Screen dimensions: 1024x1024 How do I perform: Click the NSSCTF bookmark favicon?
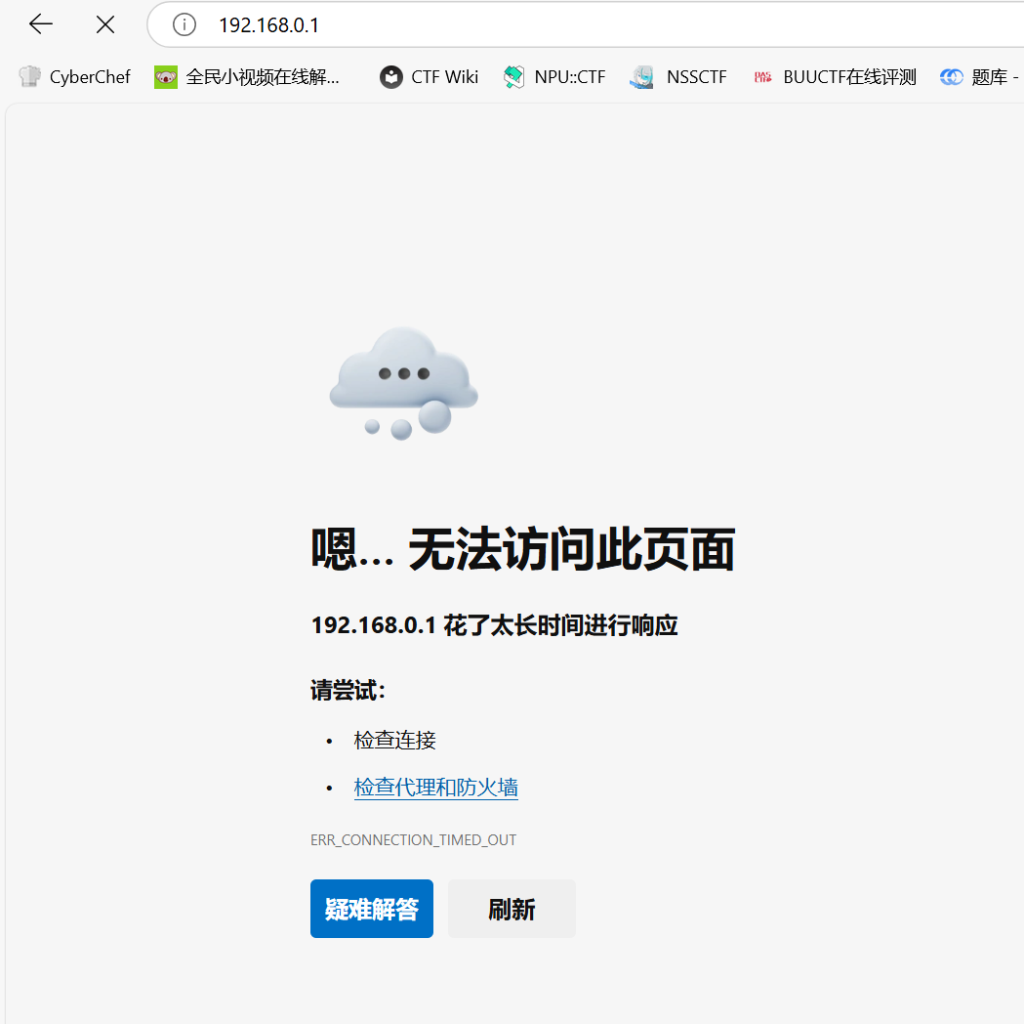click(642, 77)
